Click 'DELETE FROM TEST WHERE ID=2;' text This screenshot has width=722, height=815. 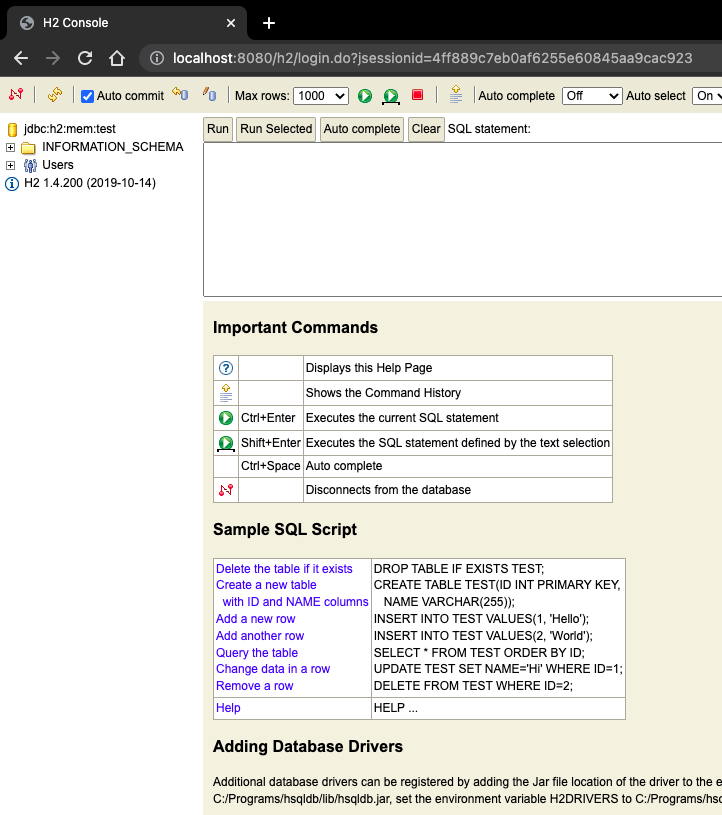[x=473, y=686]
